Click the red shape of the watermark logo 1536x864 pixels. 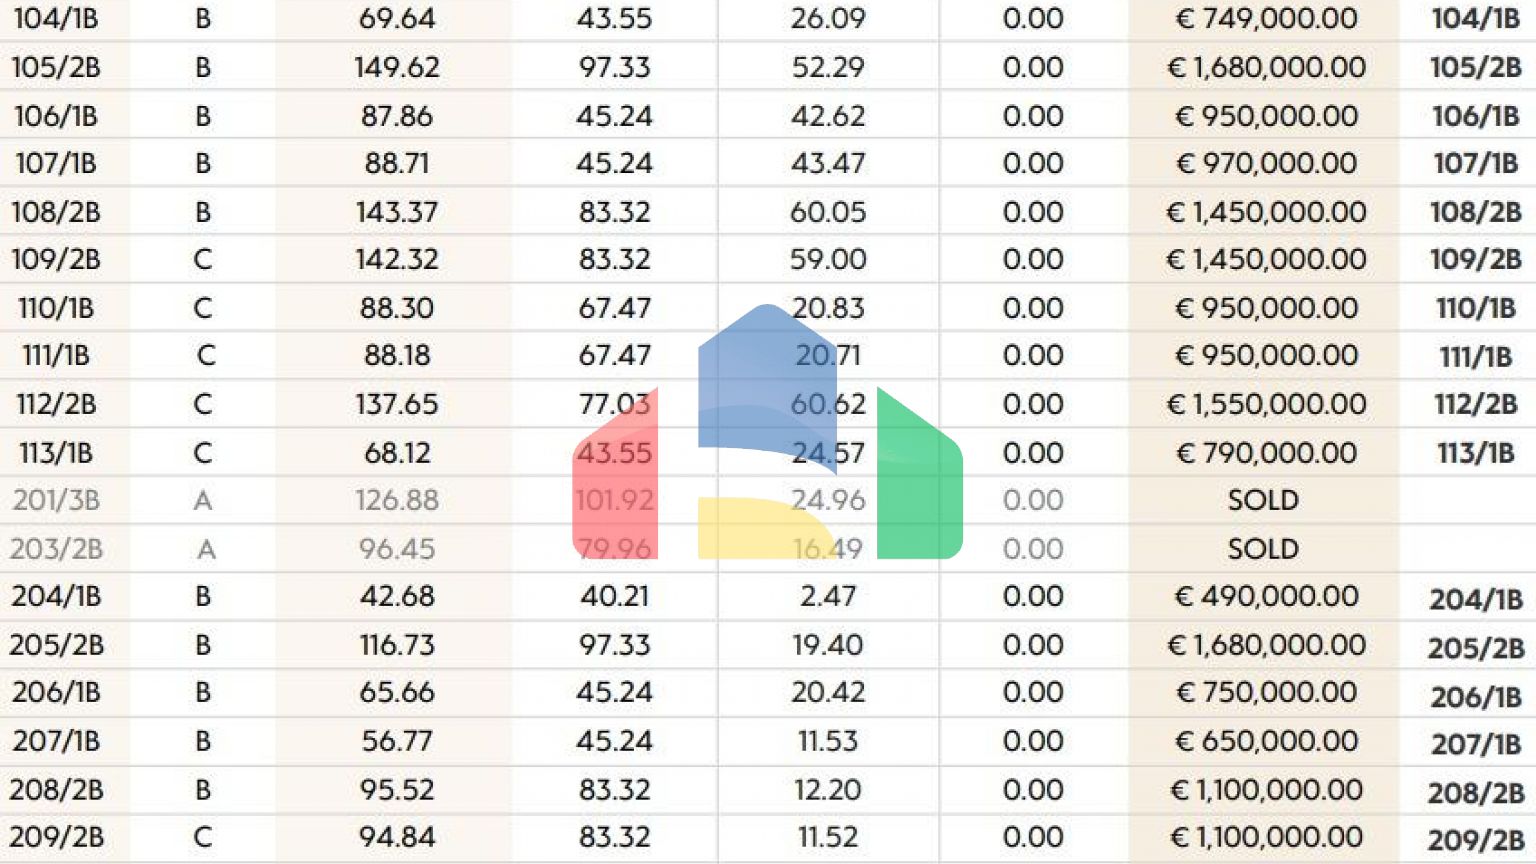[x=615, y=474]
